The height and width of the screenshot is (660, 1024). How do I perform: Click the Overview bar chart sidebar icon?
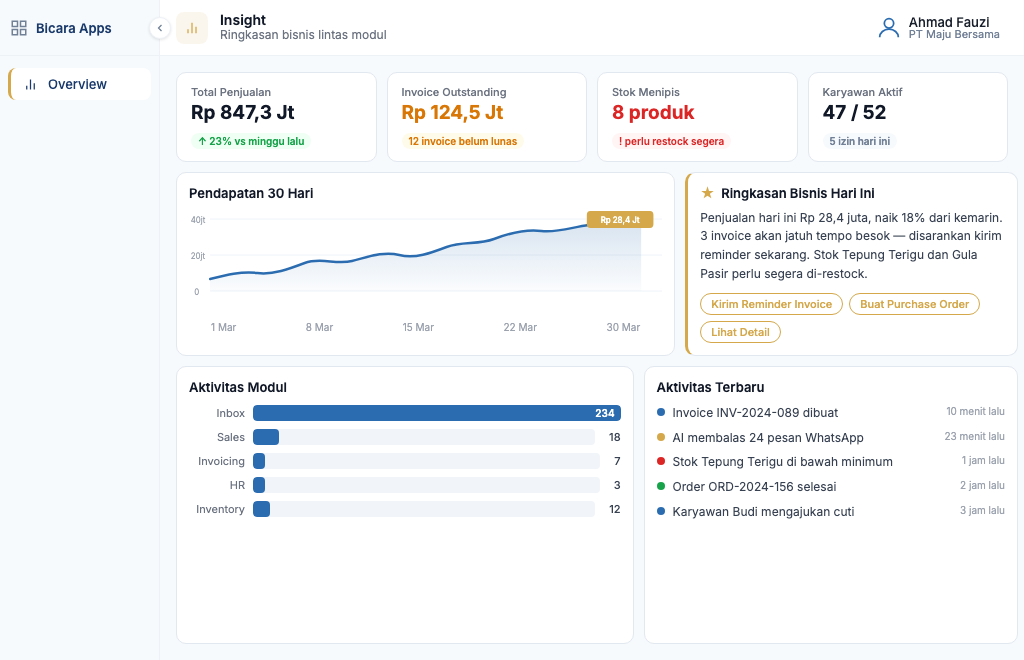click(31, 85)
